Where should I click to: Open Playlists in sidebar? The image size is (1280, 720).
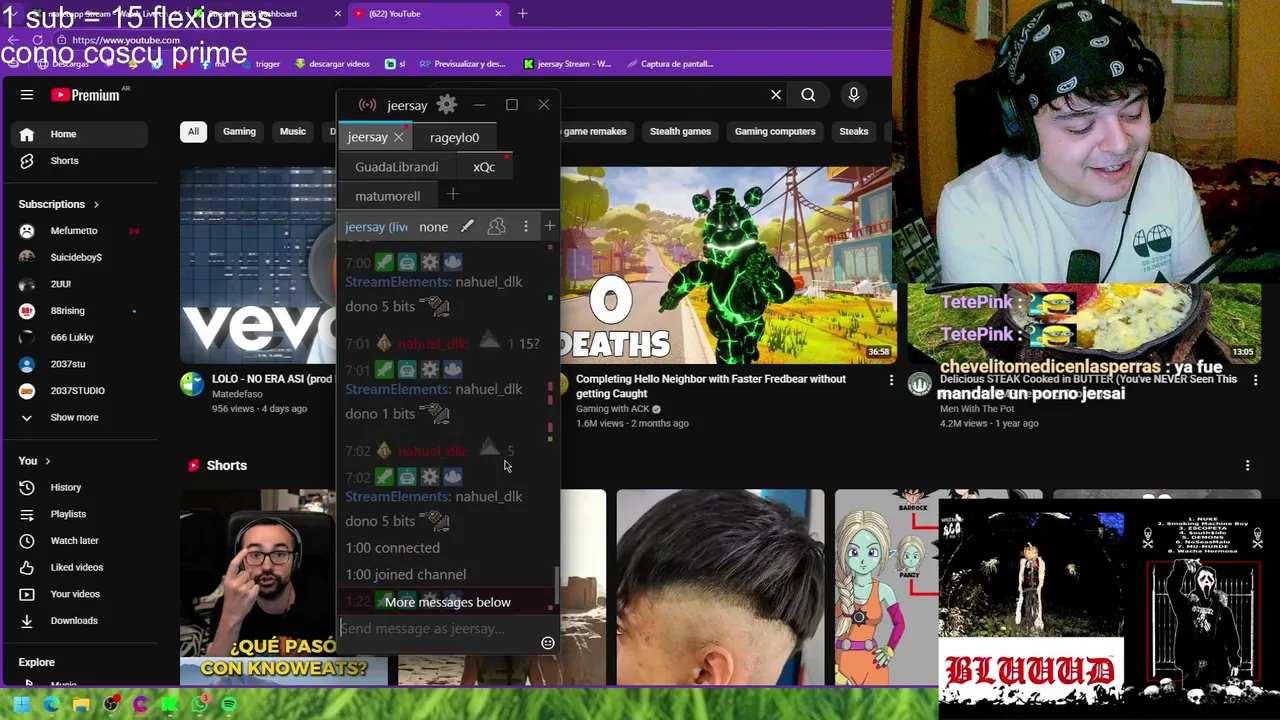[x=80, y=514]
